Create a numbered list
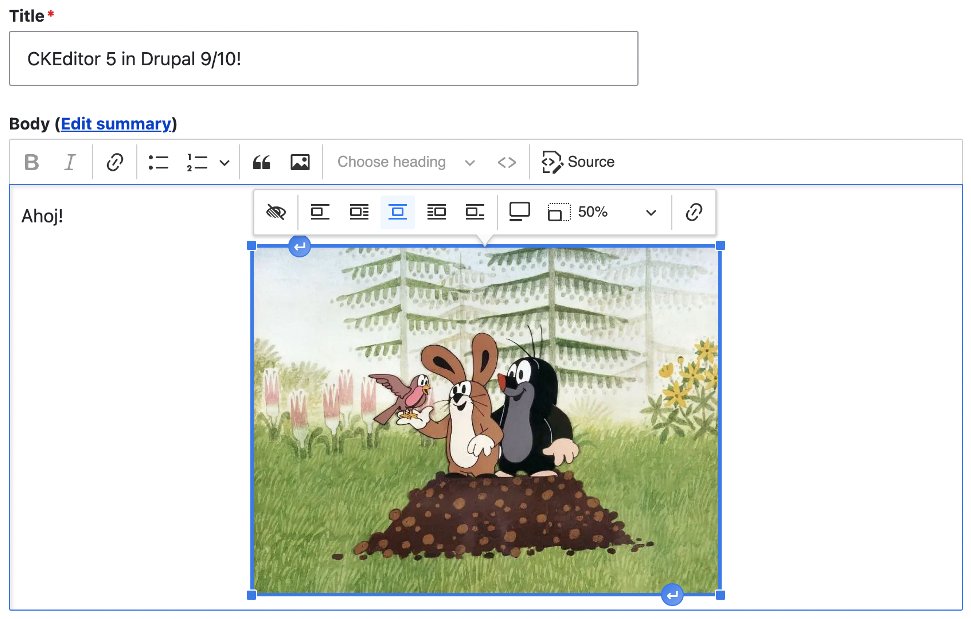This screenshot has width=971, height=619. [197, 162]
